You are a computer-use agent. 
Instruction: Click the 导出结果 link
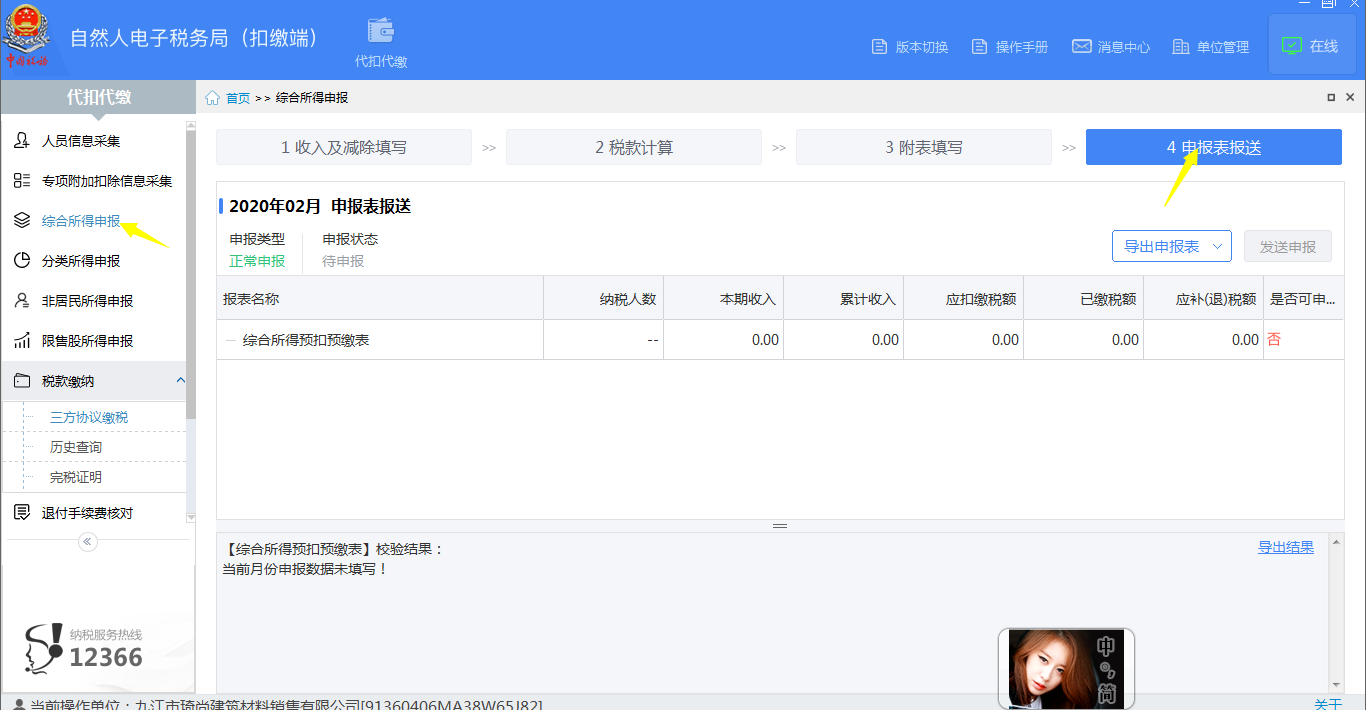[x=1285, y=547]
